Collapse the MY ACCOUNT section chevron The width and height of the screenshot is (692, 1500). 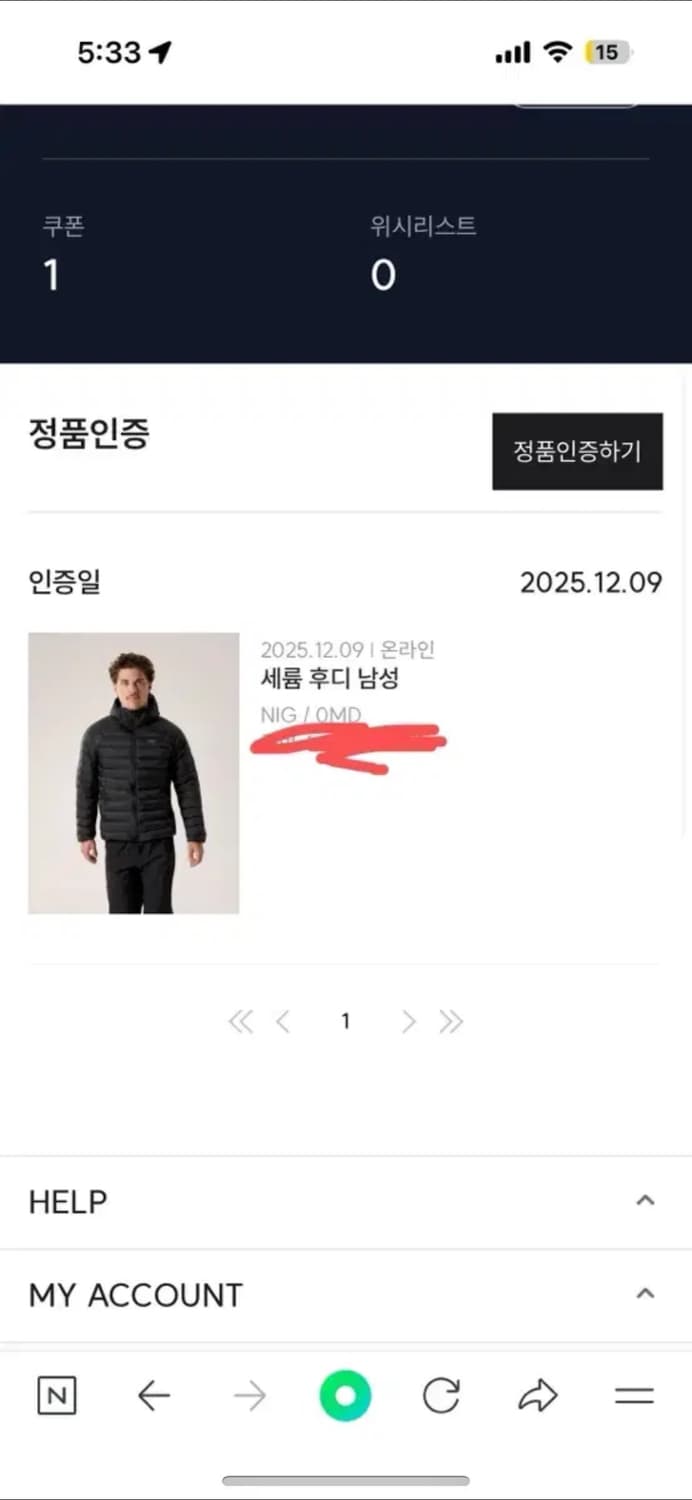(x=646, y=1294)
